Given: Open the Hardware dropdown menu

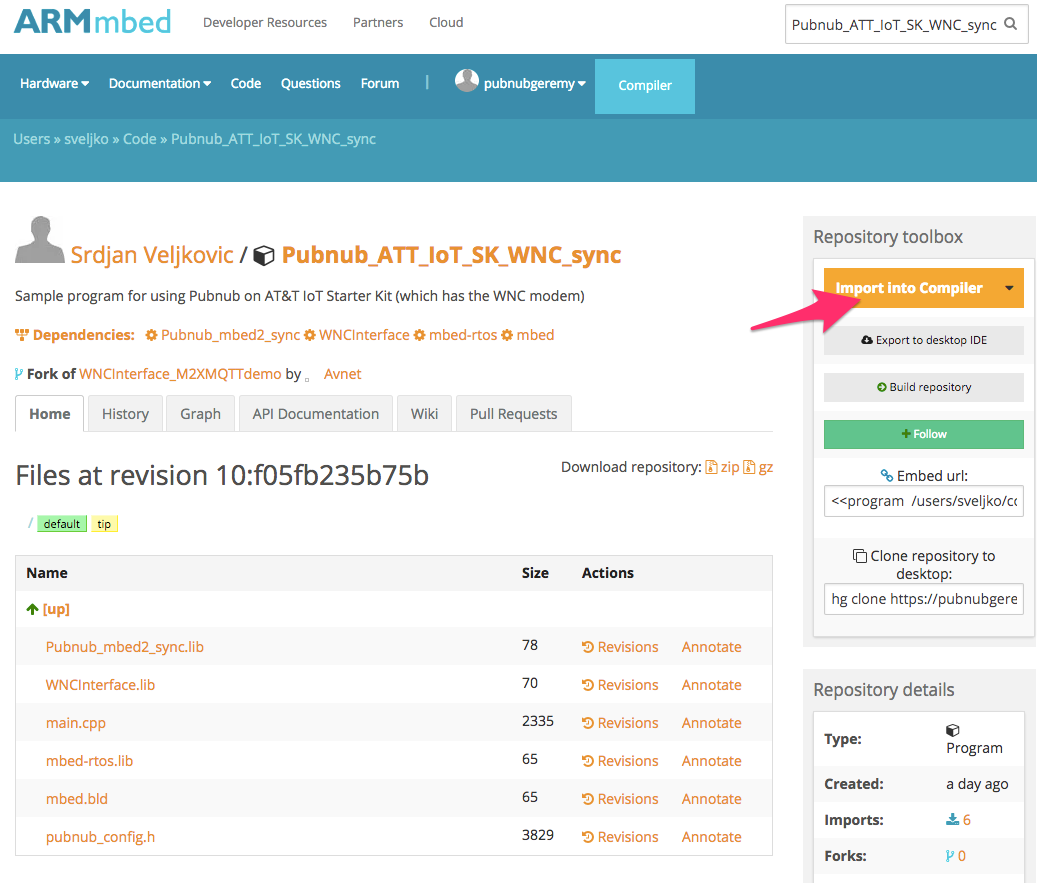Looking at the screenshot, I should 54,84.
